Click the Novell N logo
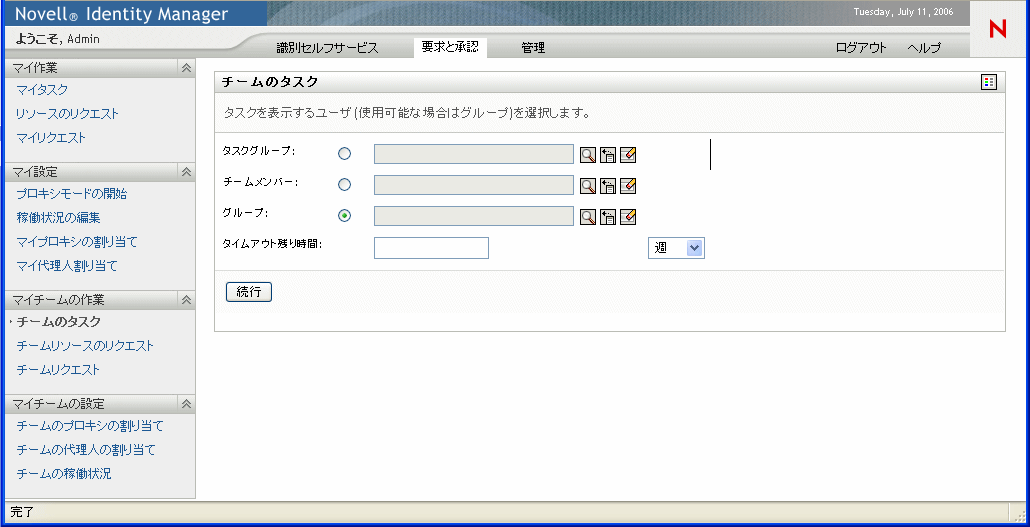This screenshot has height=527, width=1030. tap(998, 29)
